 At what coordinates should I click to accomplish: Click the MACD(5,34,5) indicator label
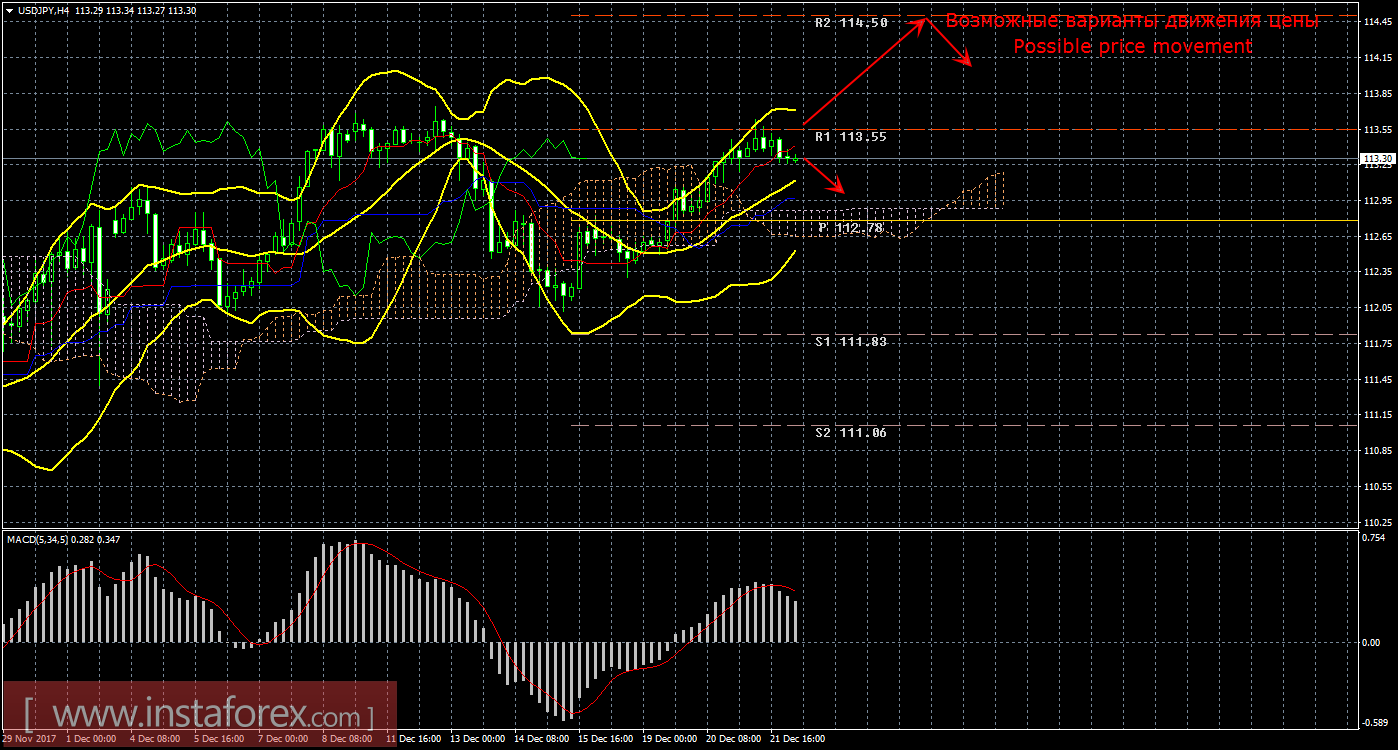tap(64, 540)
